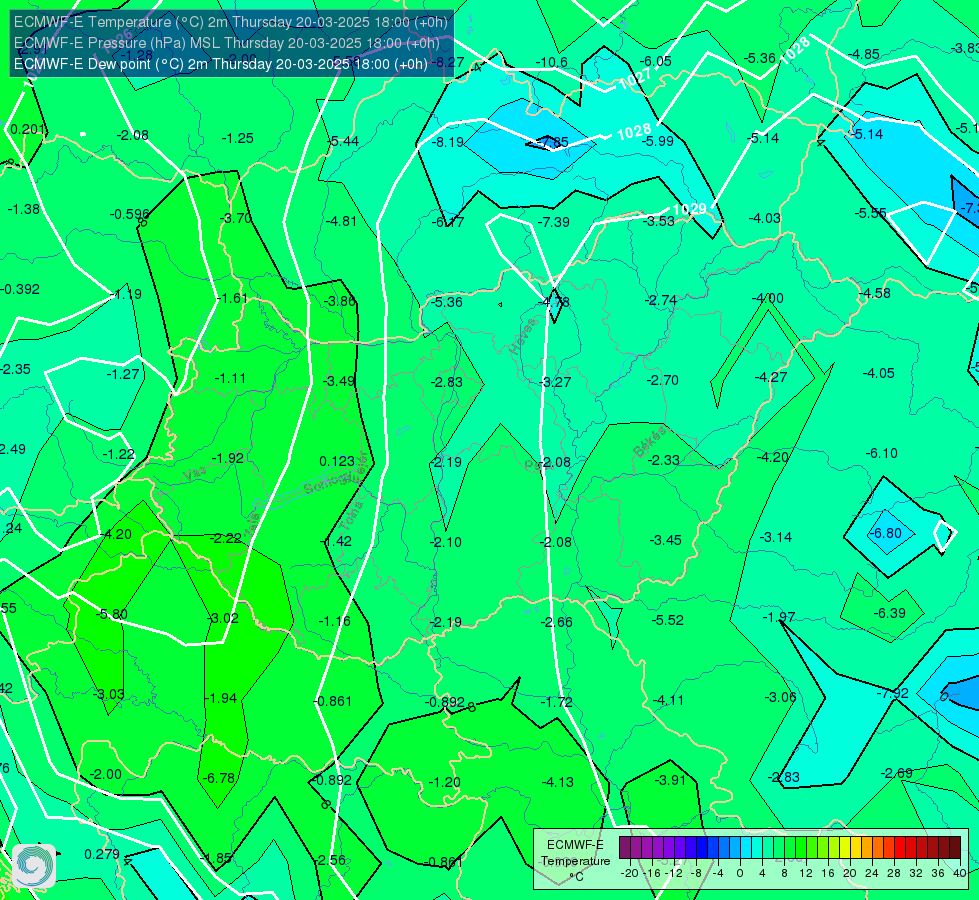
Task: Click the Békés county label
Action: (x=650, y=442)
